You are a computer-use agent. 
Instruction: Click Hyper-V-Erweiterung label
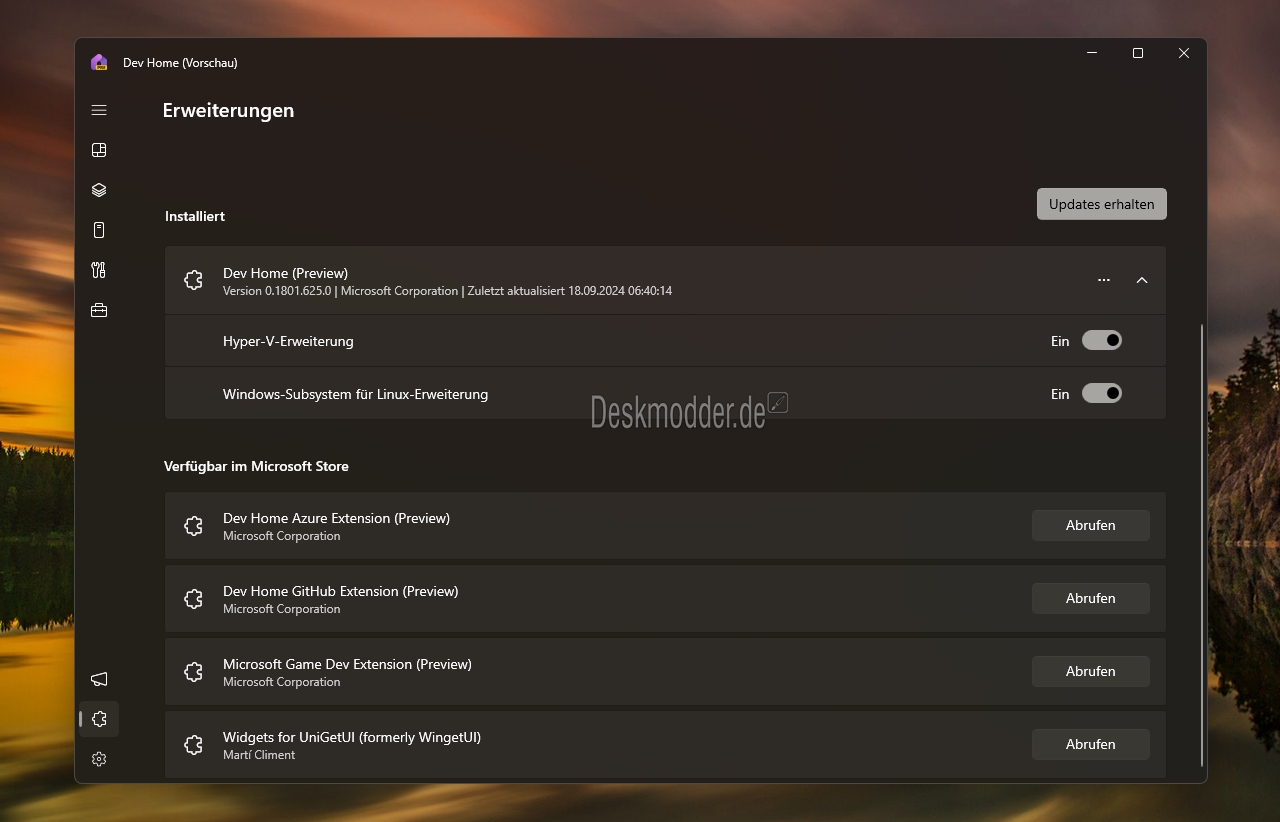click(288, 341)
